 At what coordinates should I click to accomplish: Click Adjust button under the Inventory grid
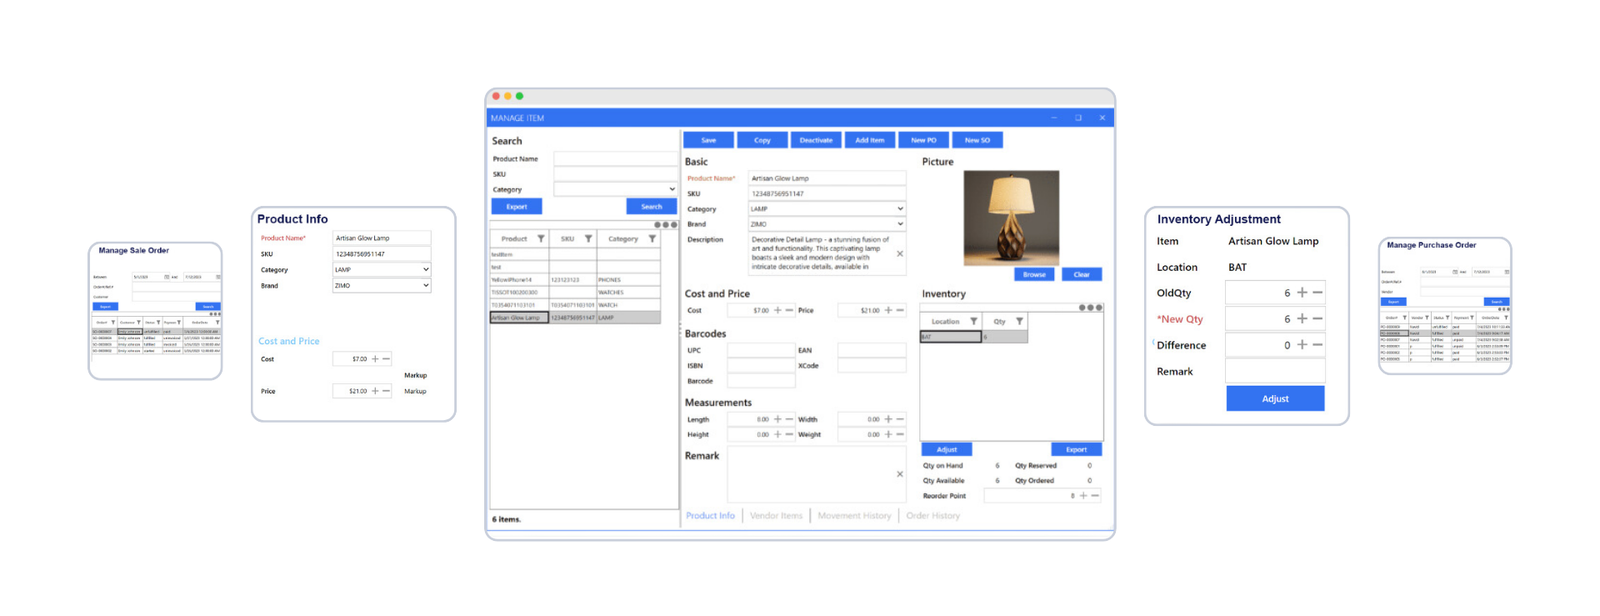coord(946,450)
